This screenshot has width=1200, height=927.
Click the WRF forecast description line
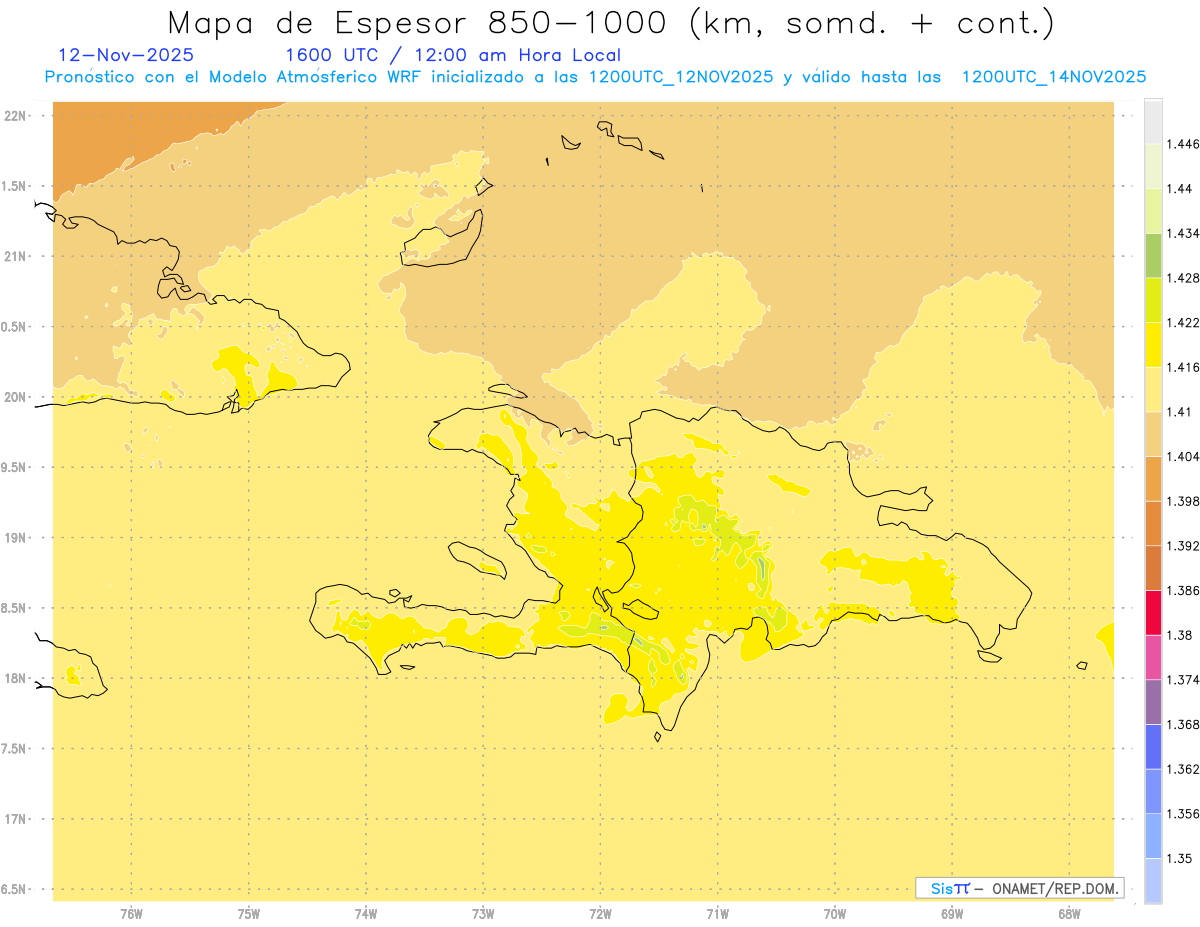click(x=595, y=77)
